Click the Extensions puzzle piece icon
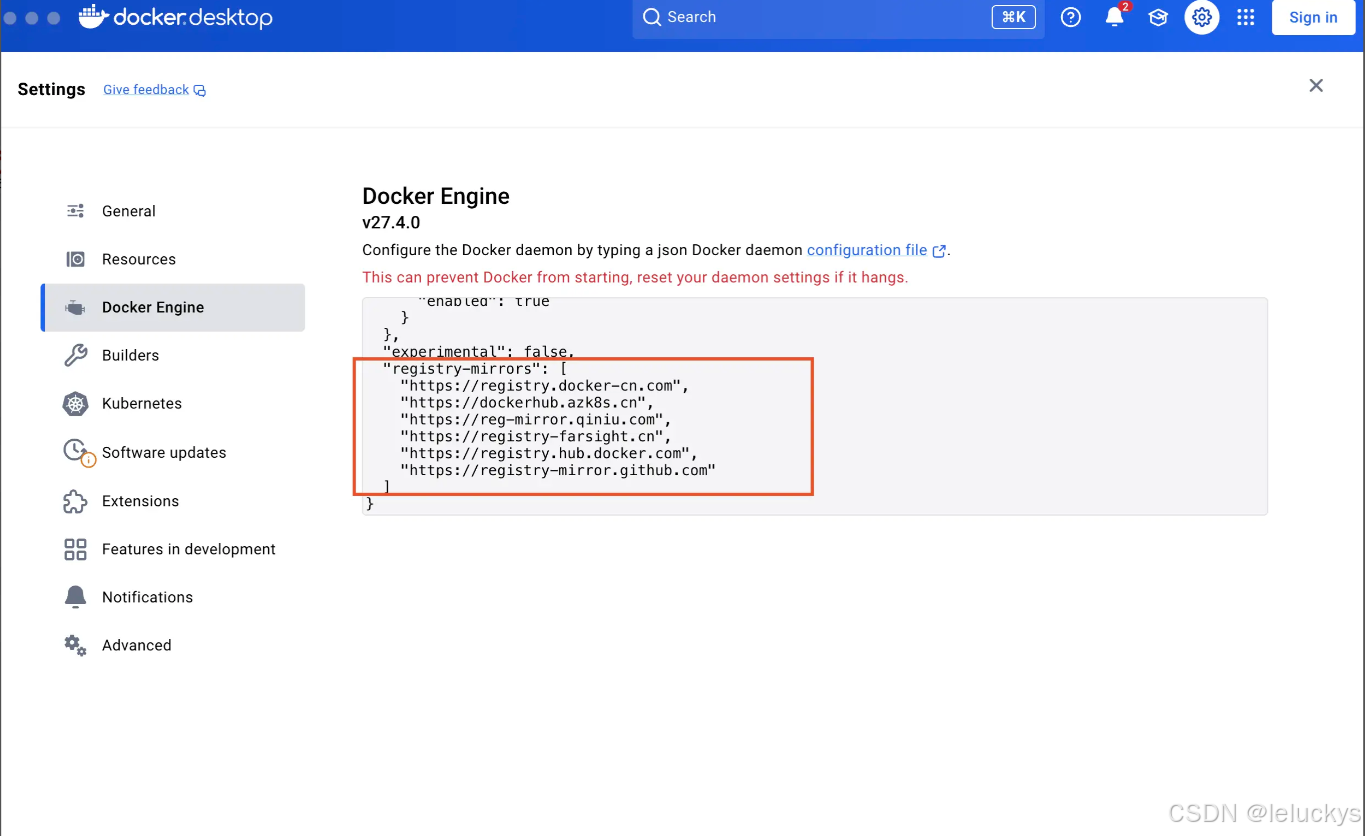Screen dimensions: 1365x836 pyautogui.click(x=75, y=501)
